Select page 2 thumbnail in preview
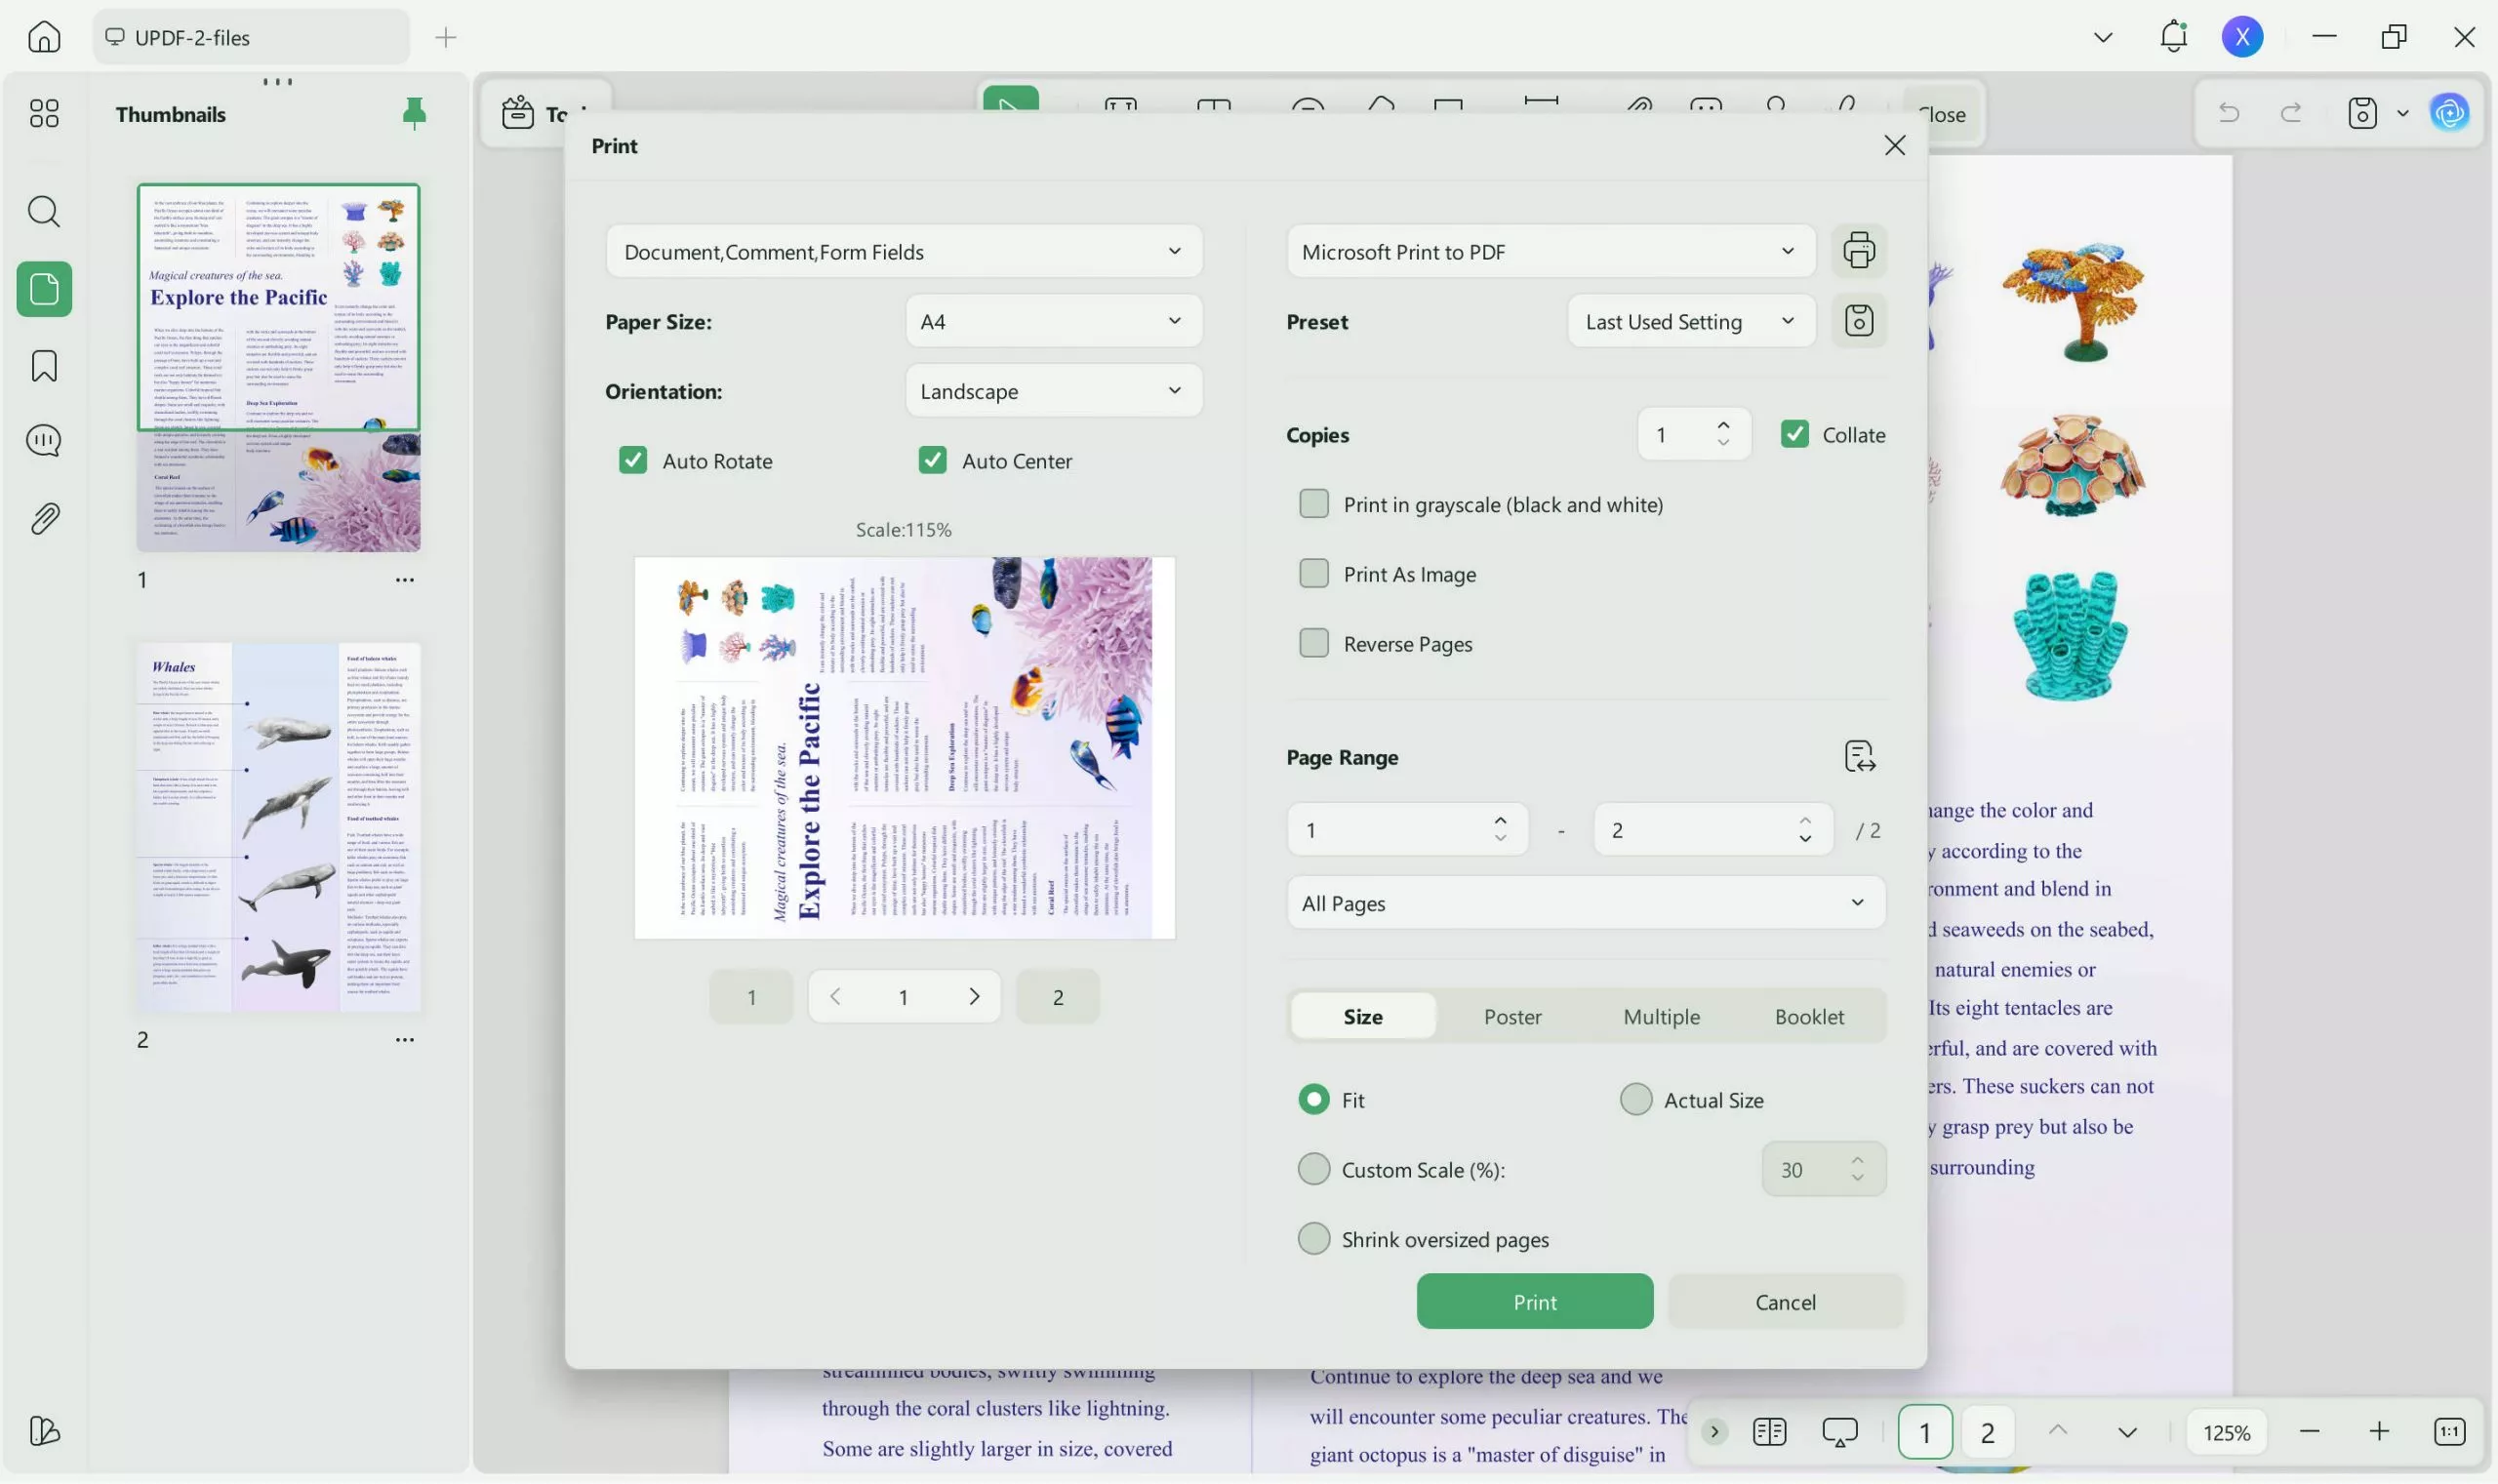 [x=1058, y=996]
